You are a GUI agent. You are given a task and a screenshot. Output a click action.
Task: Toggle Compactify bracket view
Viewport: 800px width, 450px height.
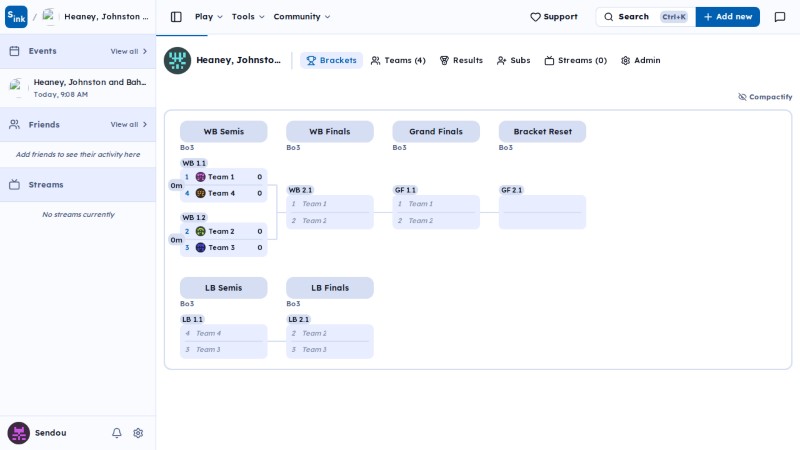pyautogui.click(x=765, y=96)
